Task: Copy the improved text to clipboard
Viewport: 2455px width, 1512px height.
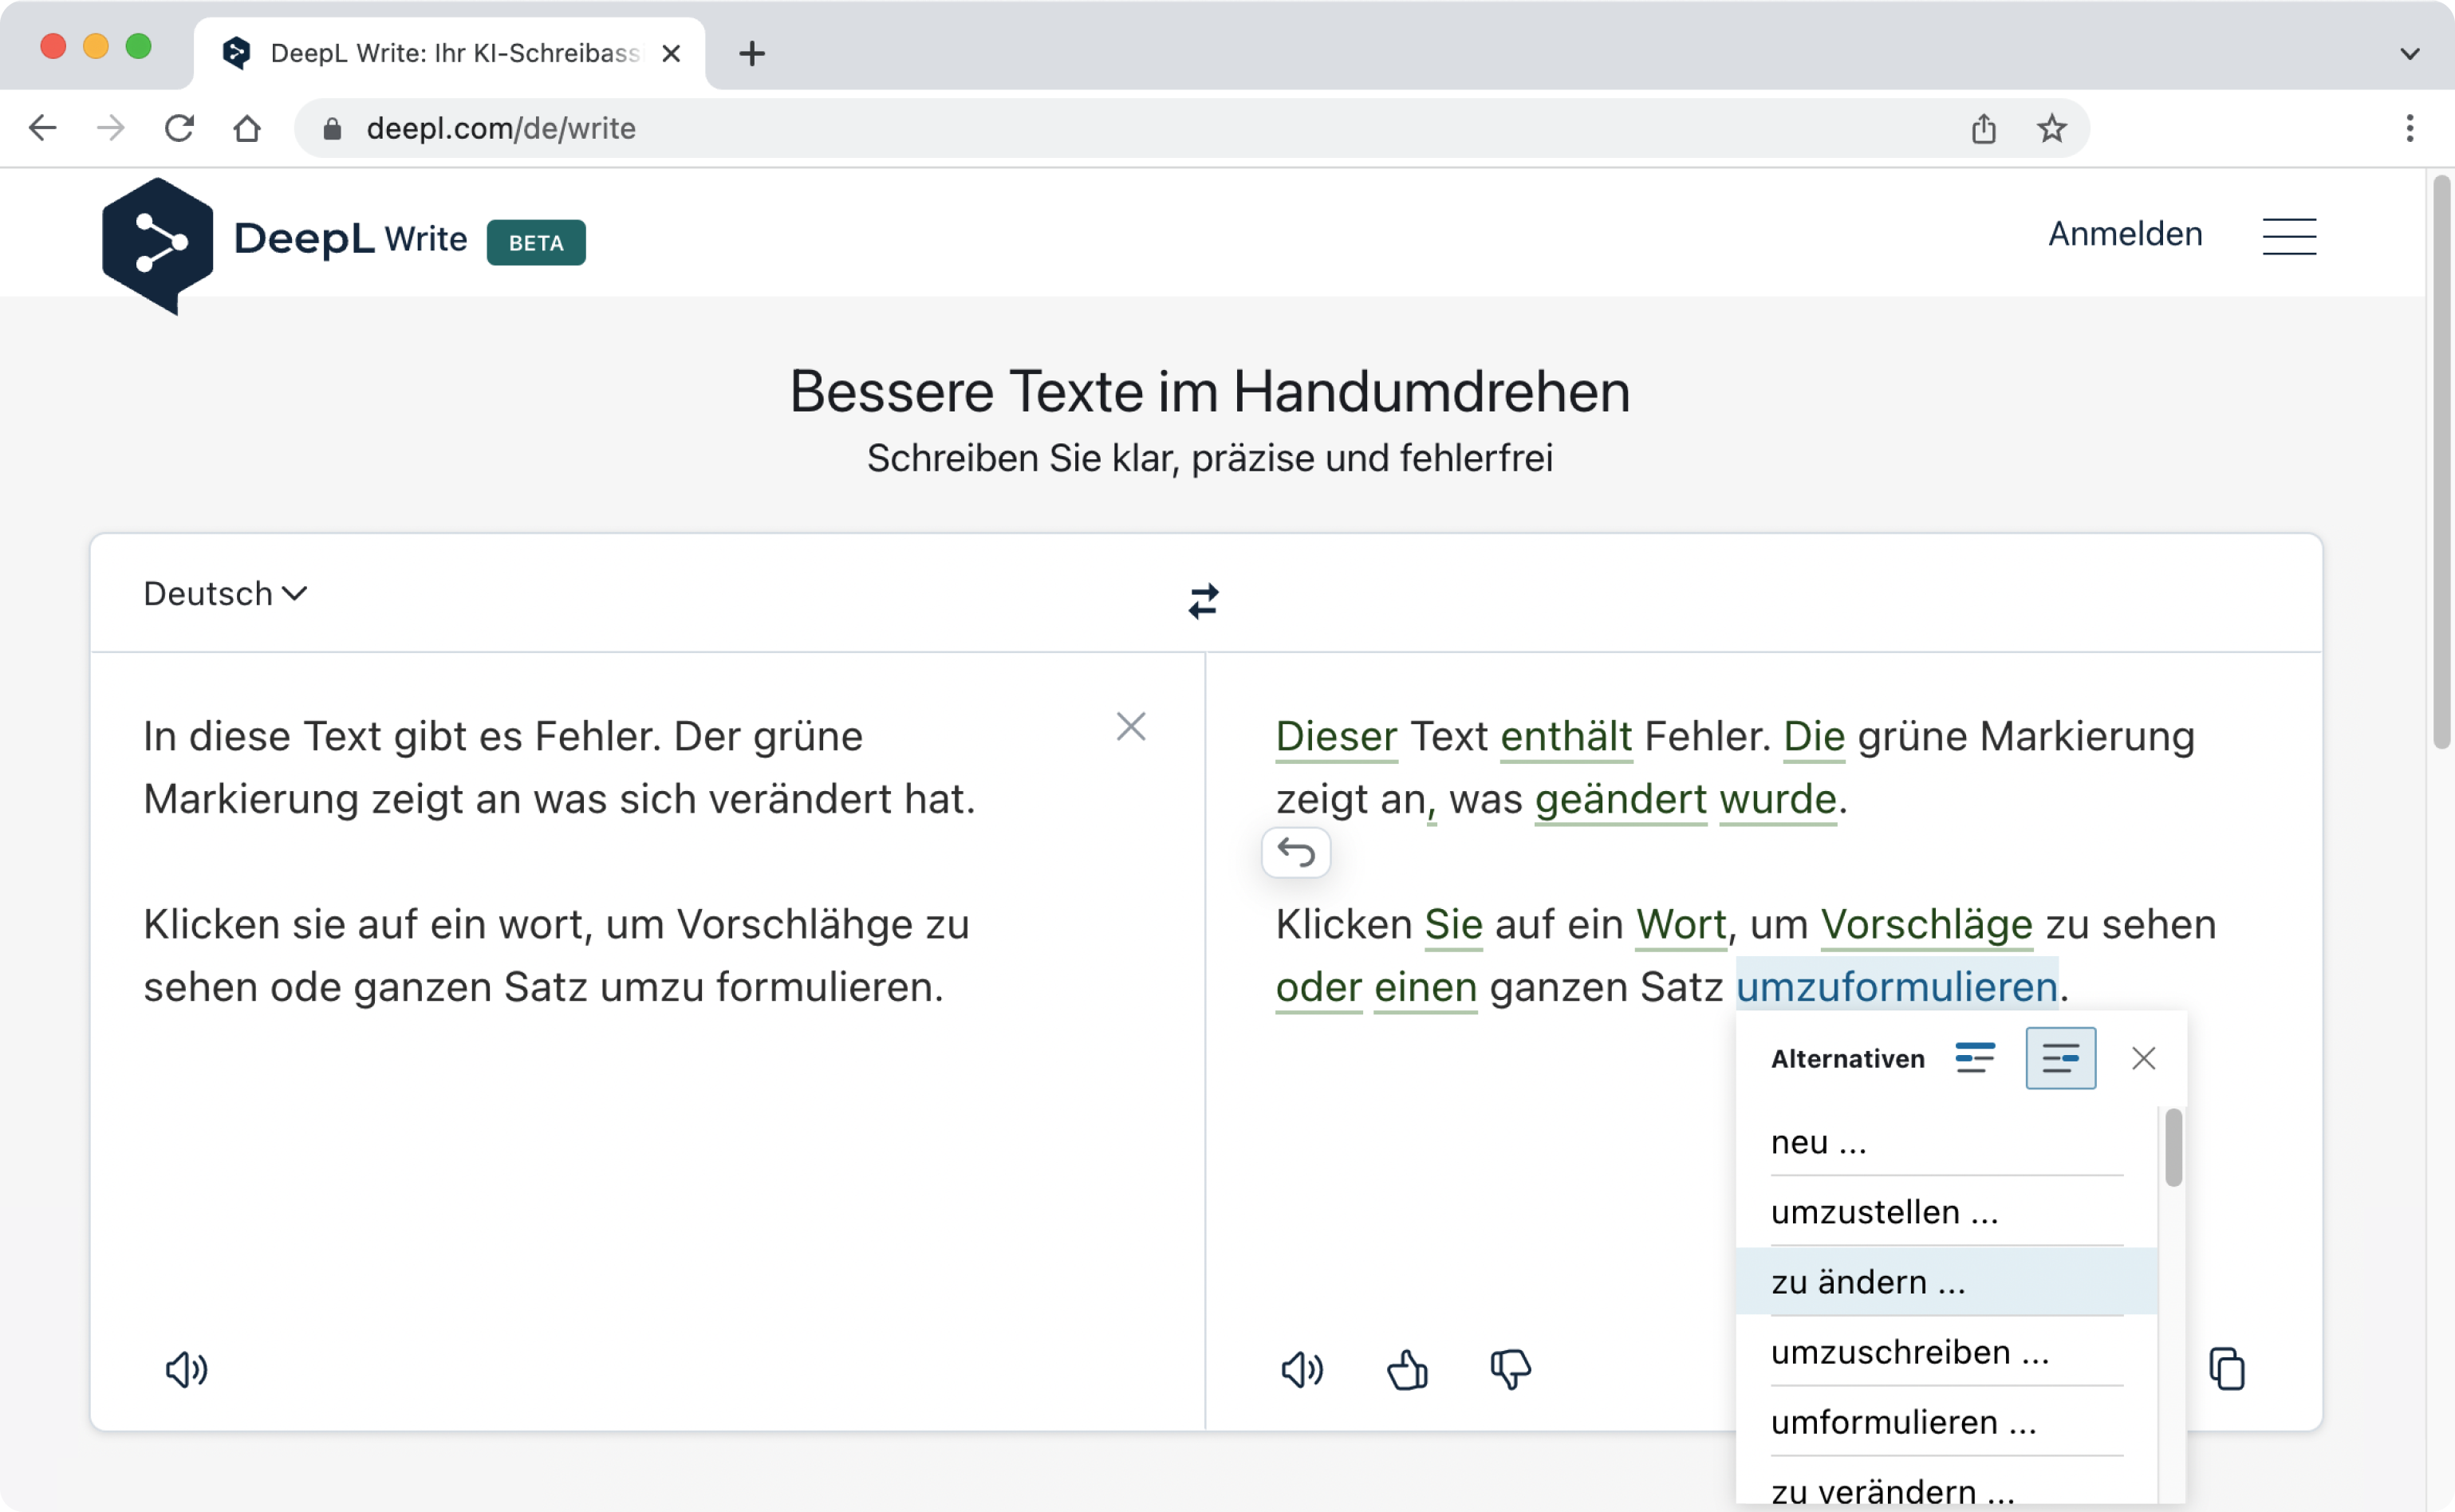Action: point(2226,1368)
